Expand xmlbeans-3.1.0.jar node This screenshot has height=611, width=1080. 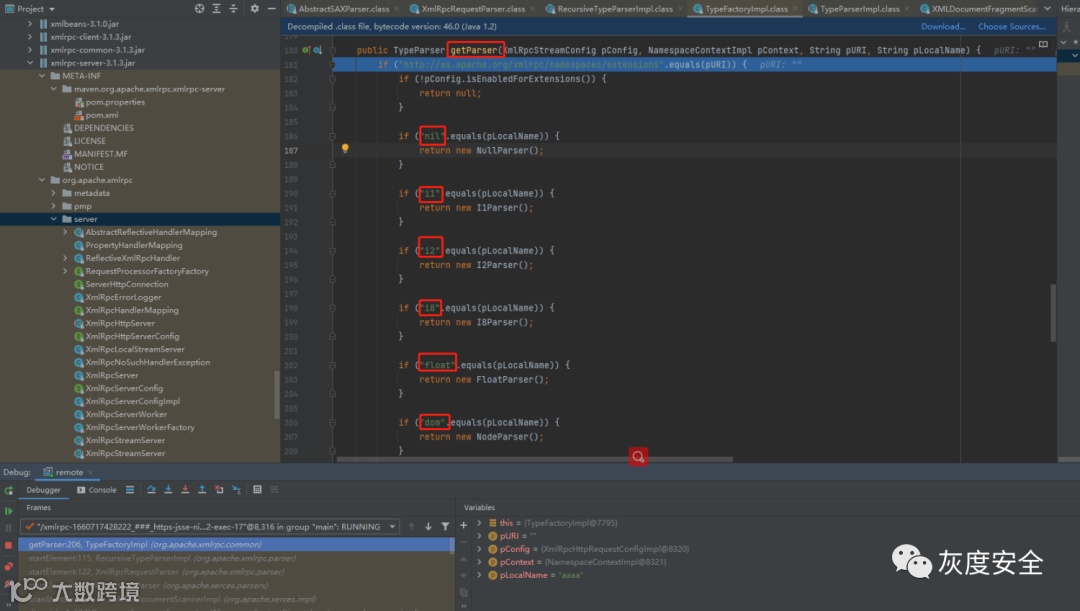pyautogui.click(x=30, y=24)
